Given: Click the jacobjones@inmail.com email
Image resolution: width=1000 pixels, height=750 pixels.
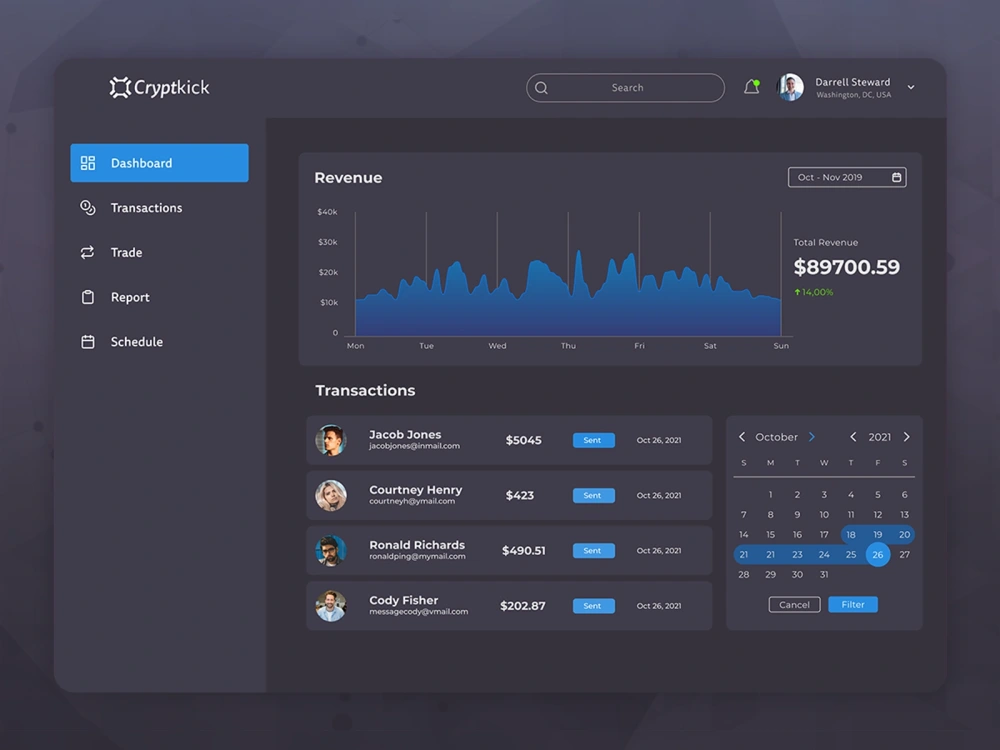Looking at the screenshot, I should pyautogui.click(x=415, y=446).
